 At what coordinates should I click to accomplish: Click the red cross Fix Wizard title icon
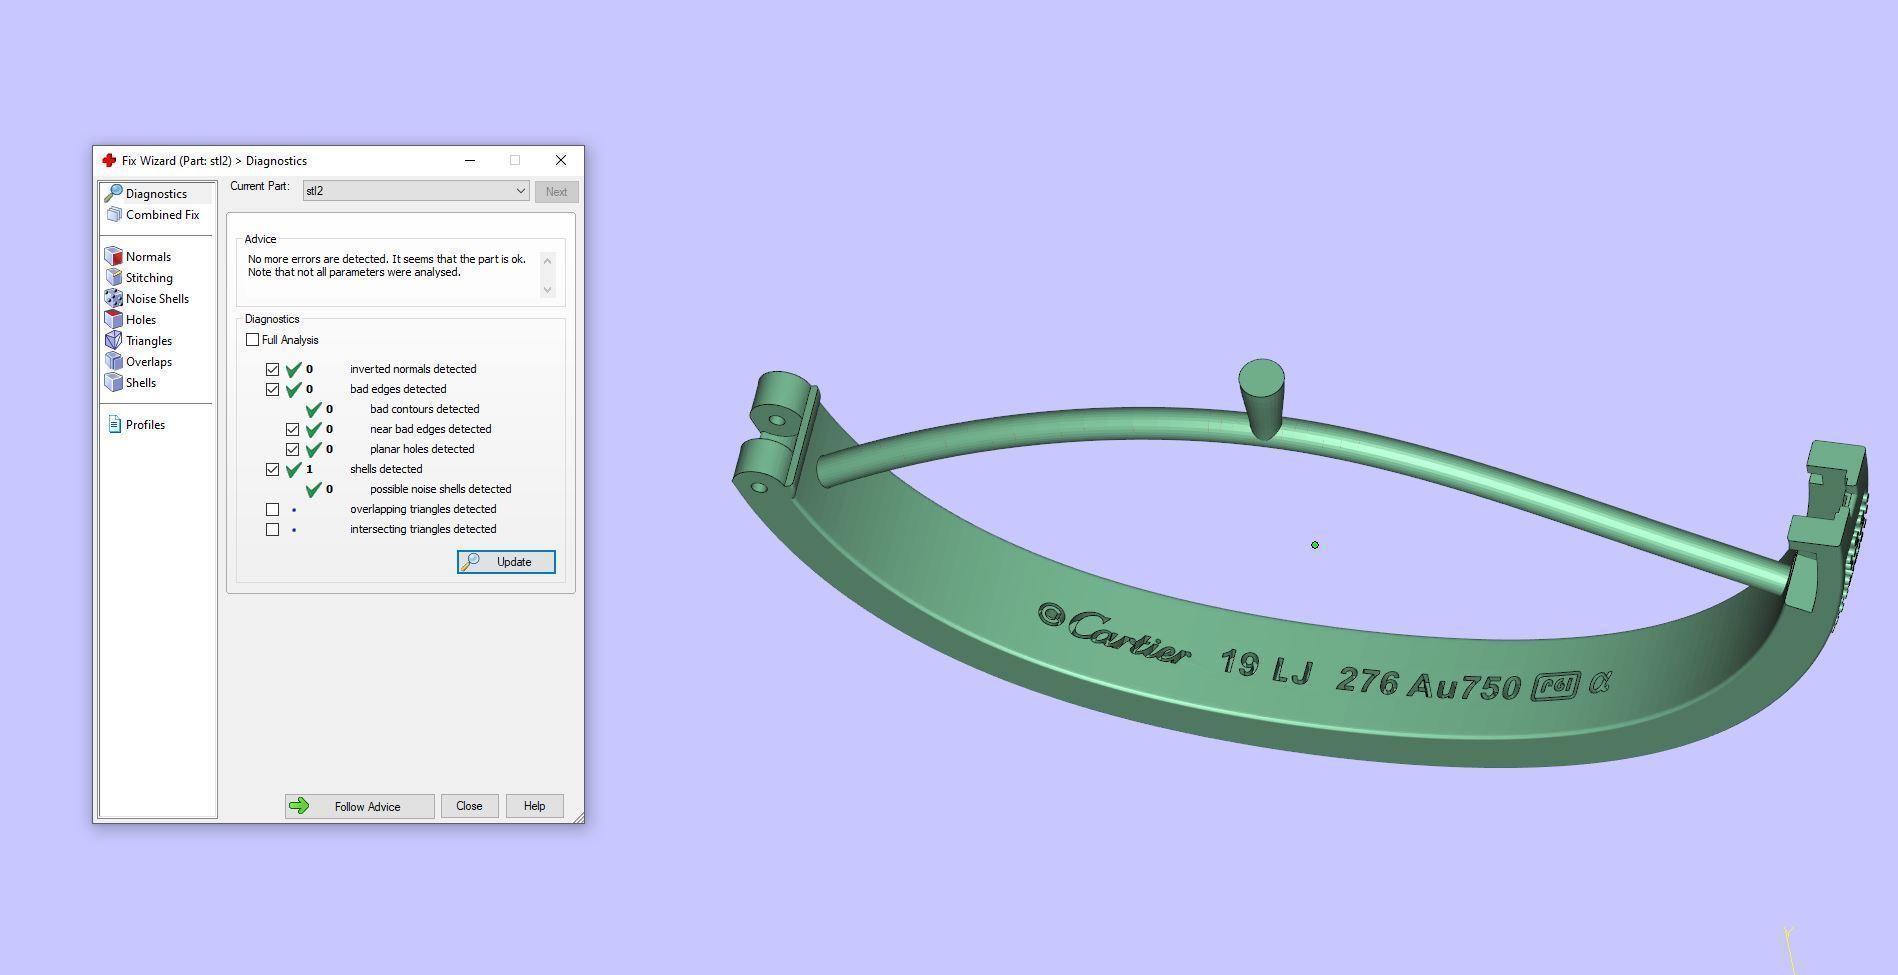tap(109, 160)
